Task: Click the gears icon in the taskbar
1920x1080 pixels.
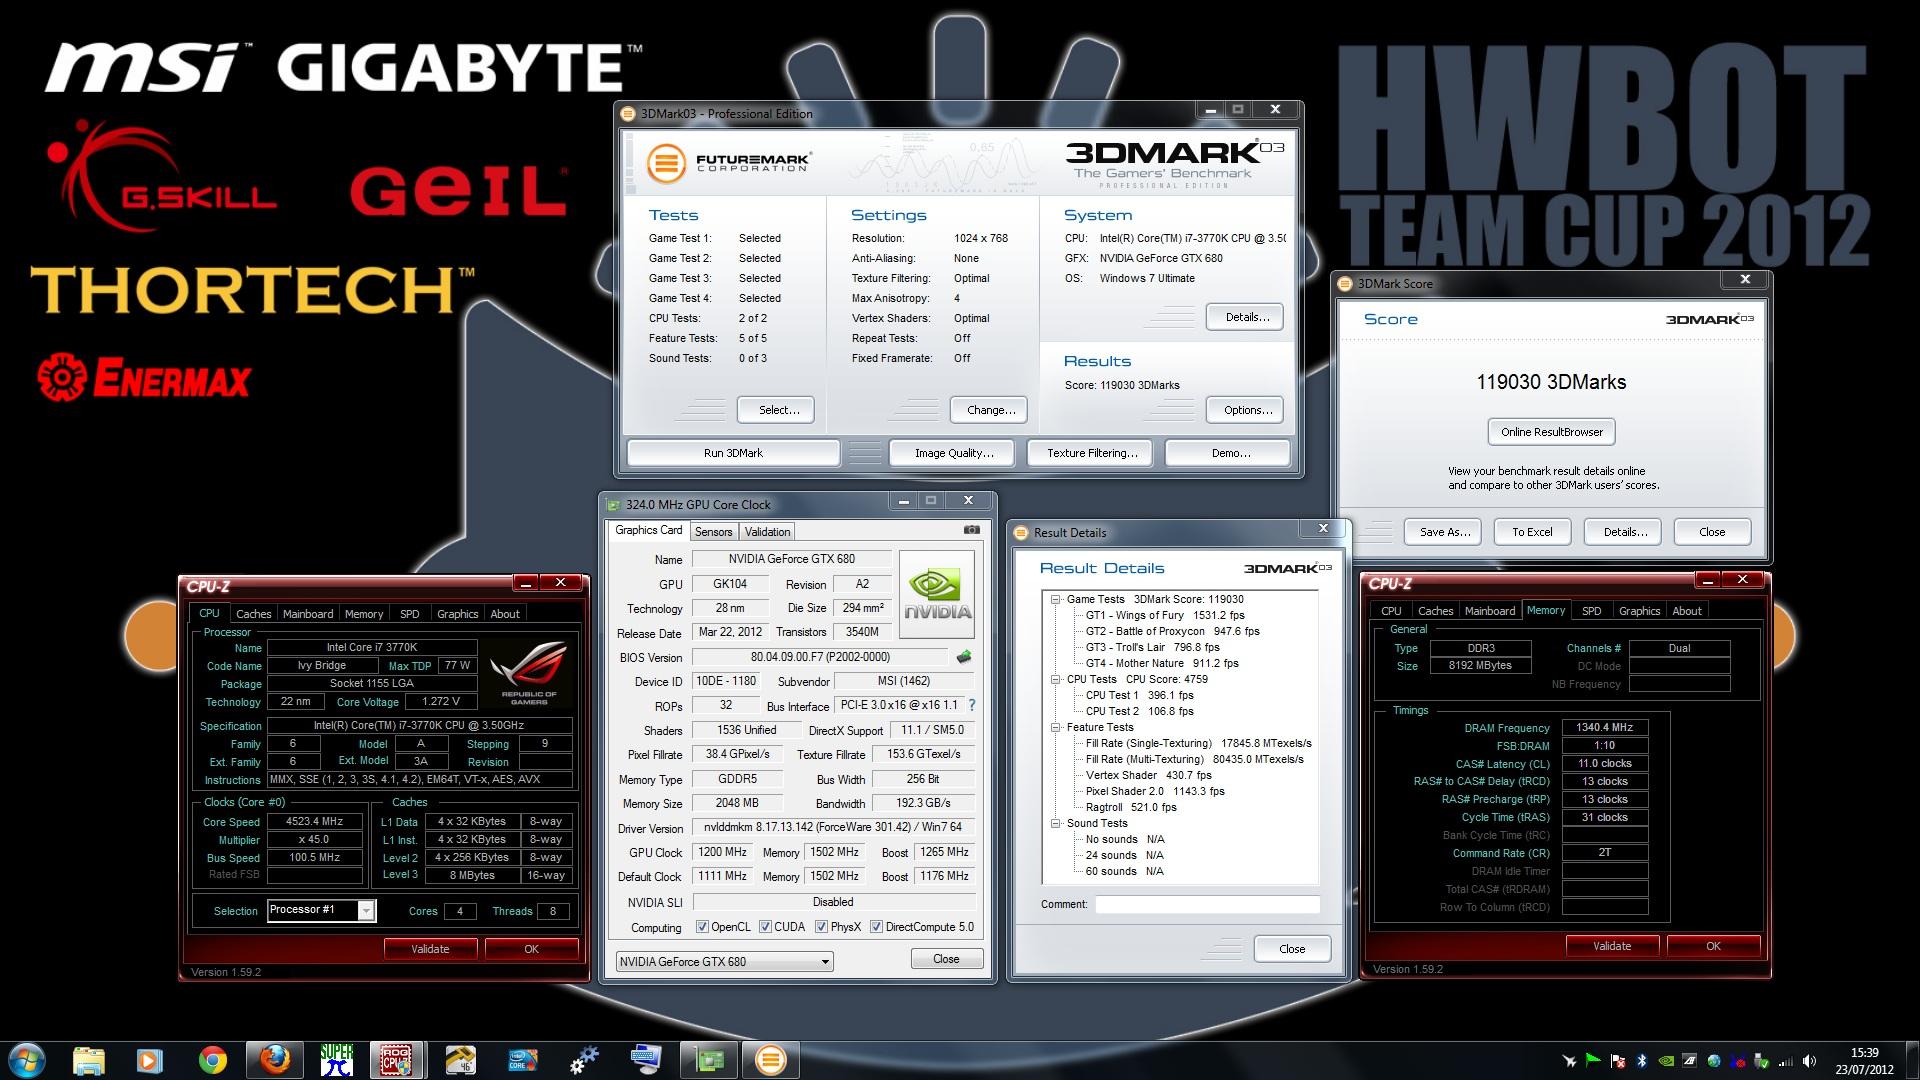Action: (x=585, y=1060)
